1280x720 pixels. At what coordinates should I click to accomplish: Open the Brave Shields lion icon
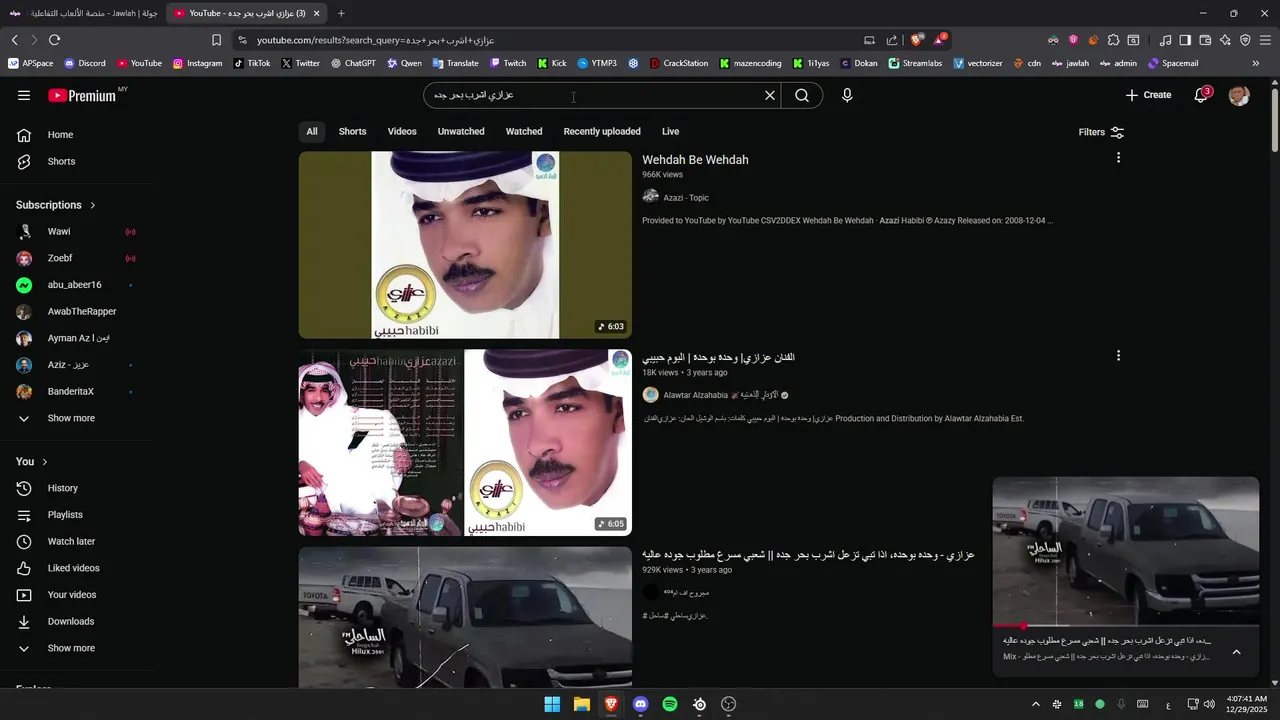(917, 40)
